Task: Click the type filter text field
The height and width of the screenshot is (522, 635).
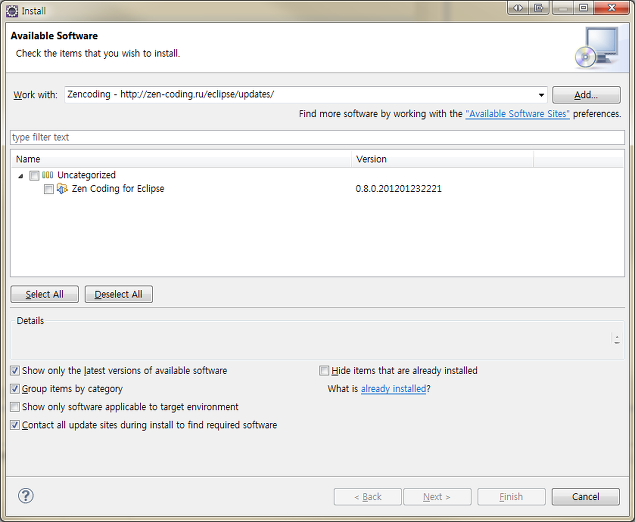Action: pyautogui.click(x=318, y=137)
